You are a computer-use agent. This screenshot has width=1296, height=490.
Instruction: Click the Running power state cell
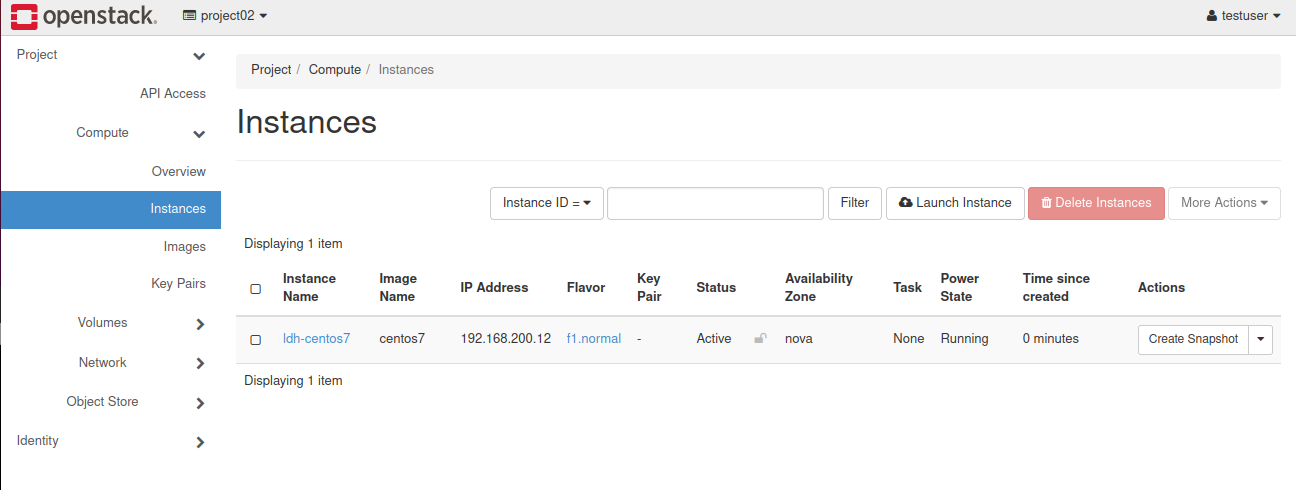(964, 339)
